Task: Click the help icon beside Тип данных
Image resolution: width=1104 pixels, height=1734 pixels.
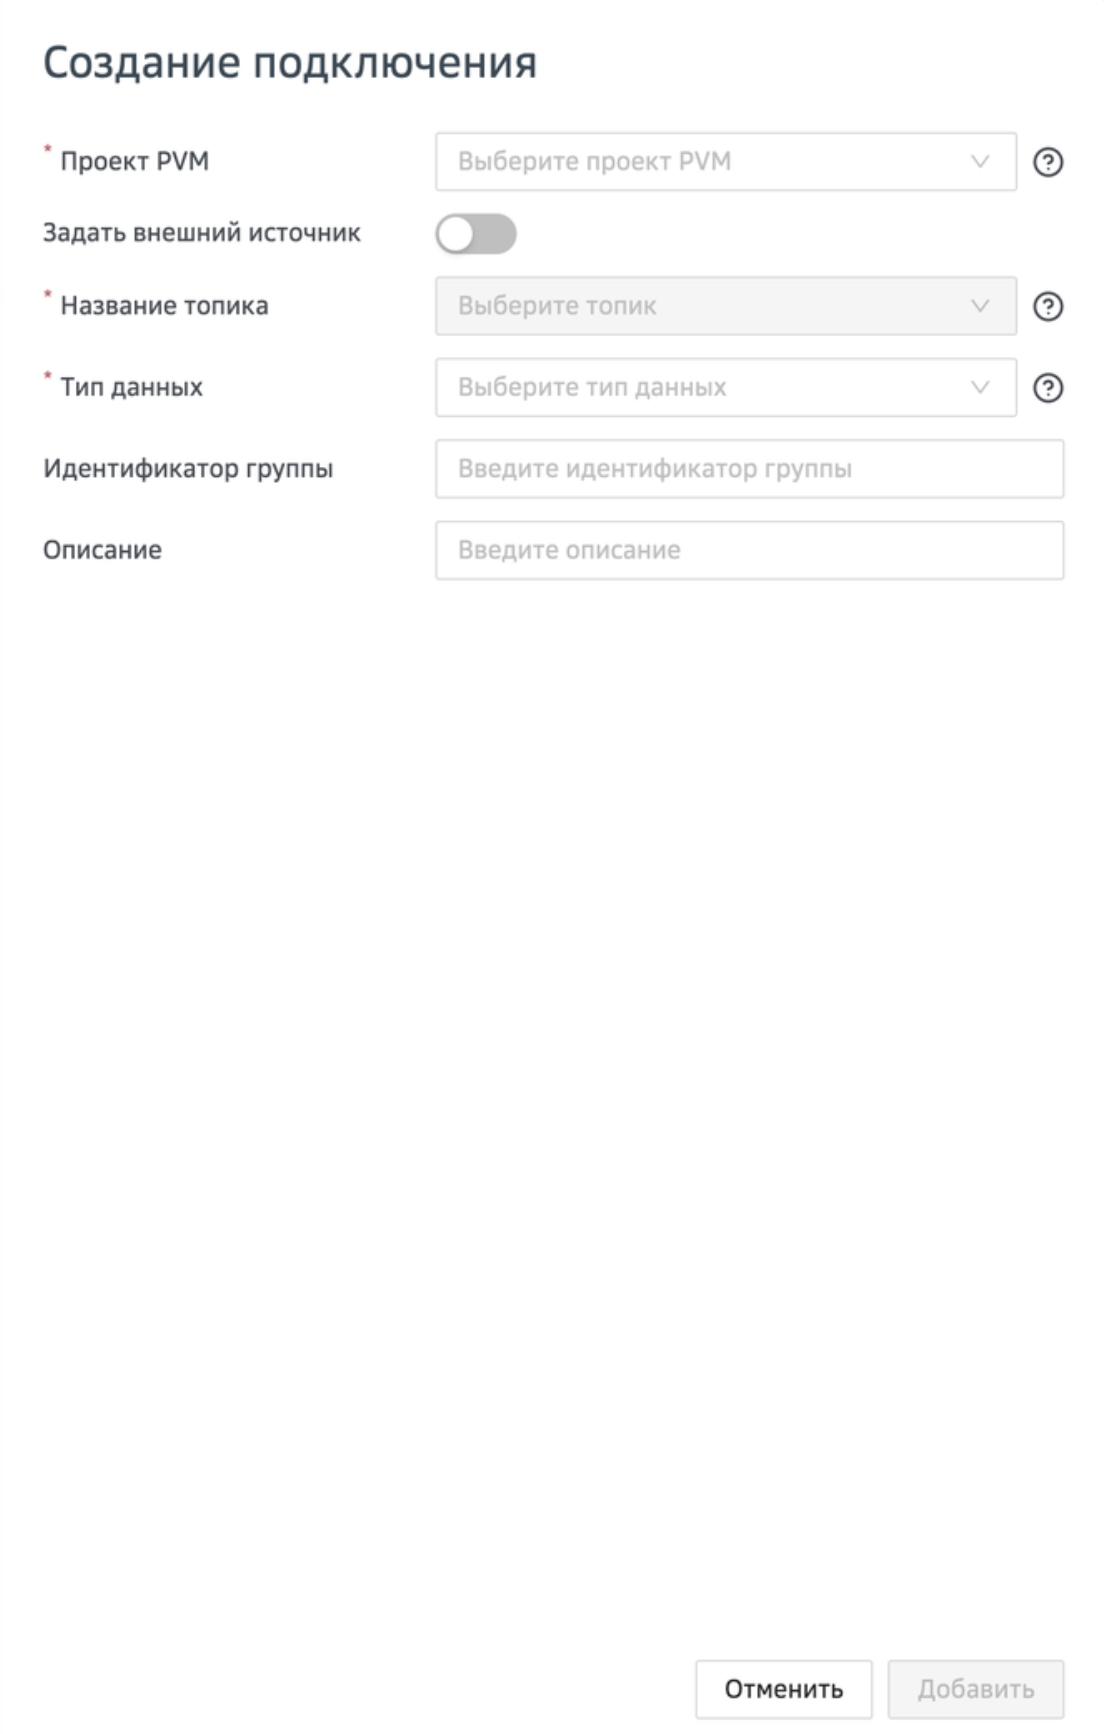Action: (1047, 388)
